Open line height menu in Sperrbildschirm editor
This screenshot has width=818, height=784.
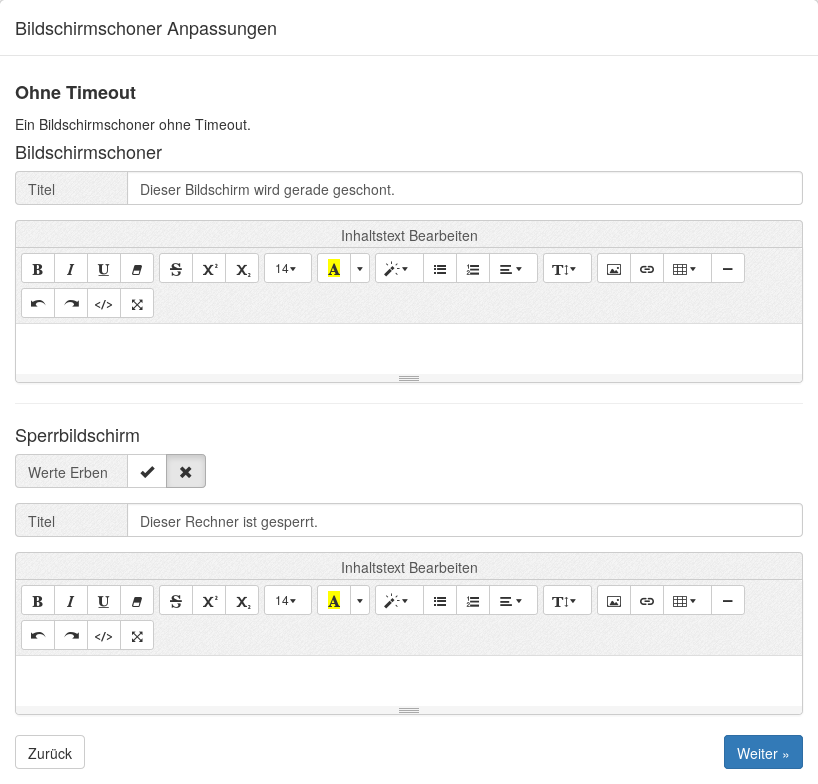point(566,601)
